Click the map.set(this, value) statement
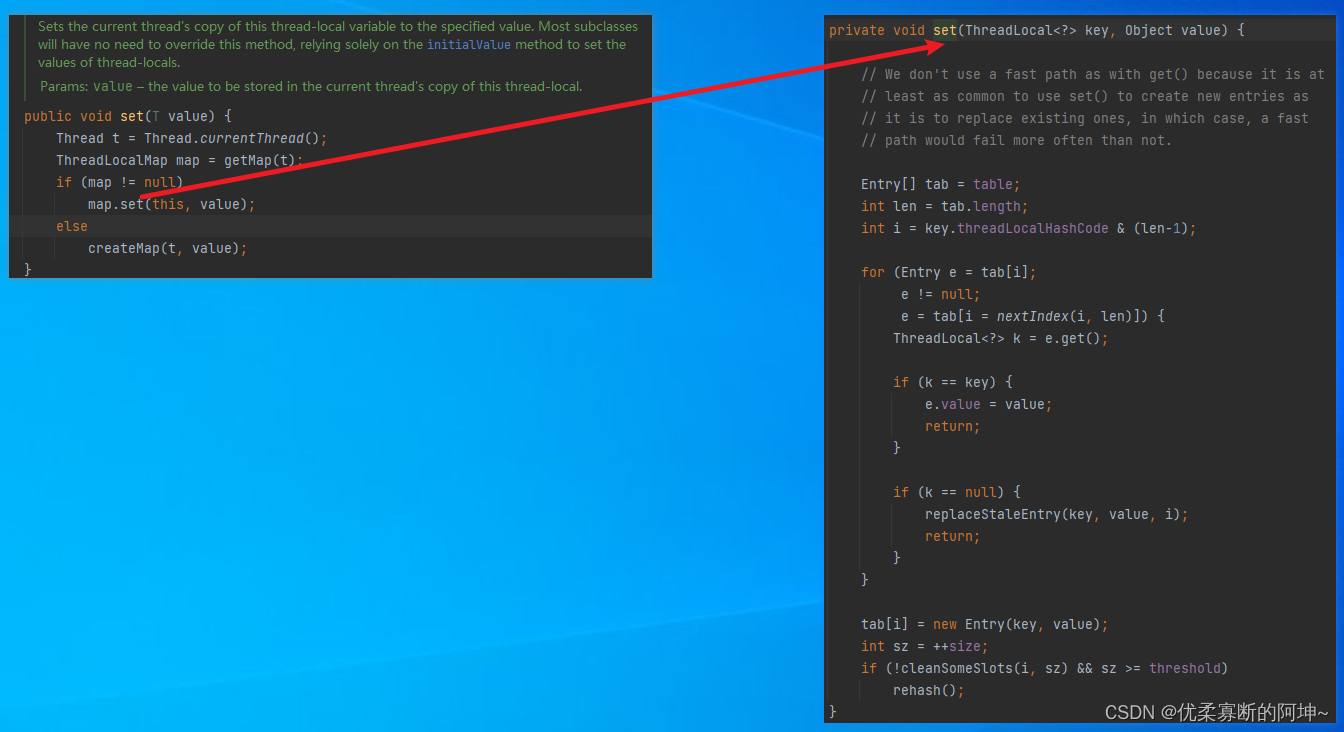1344x732 pixels. coord(172,204)
